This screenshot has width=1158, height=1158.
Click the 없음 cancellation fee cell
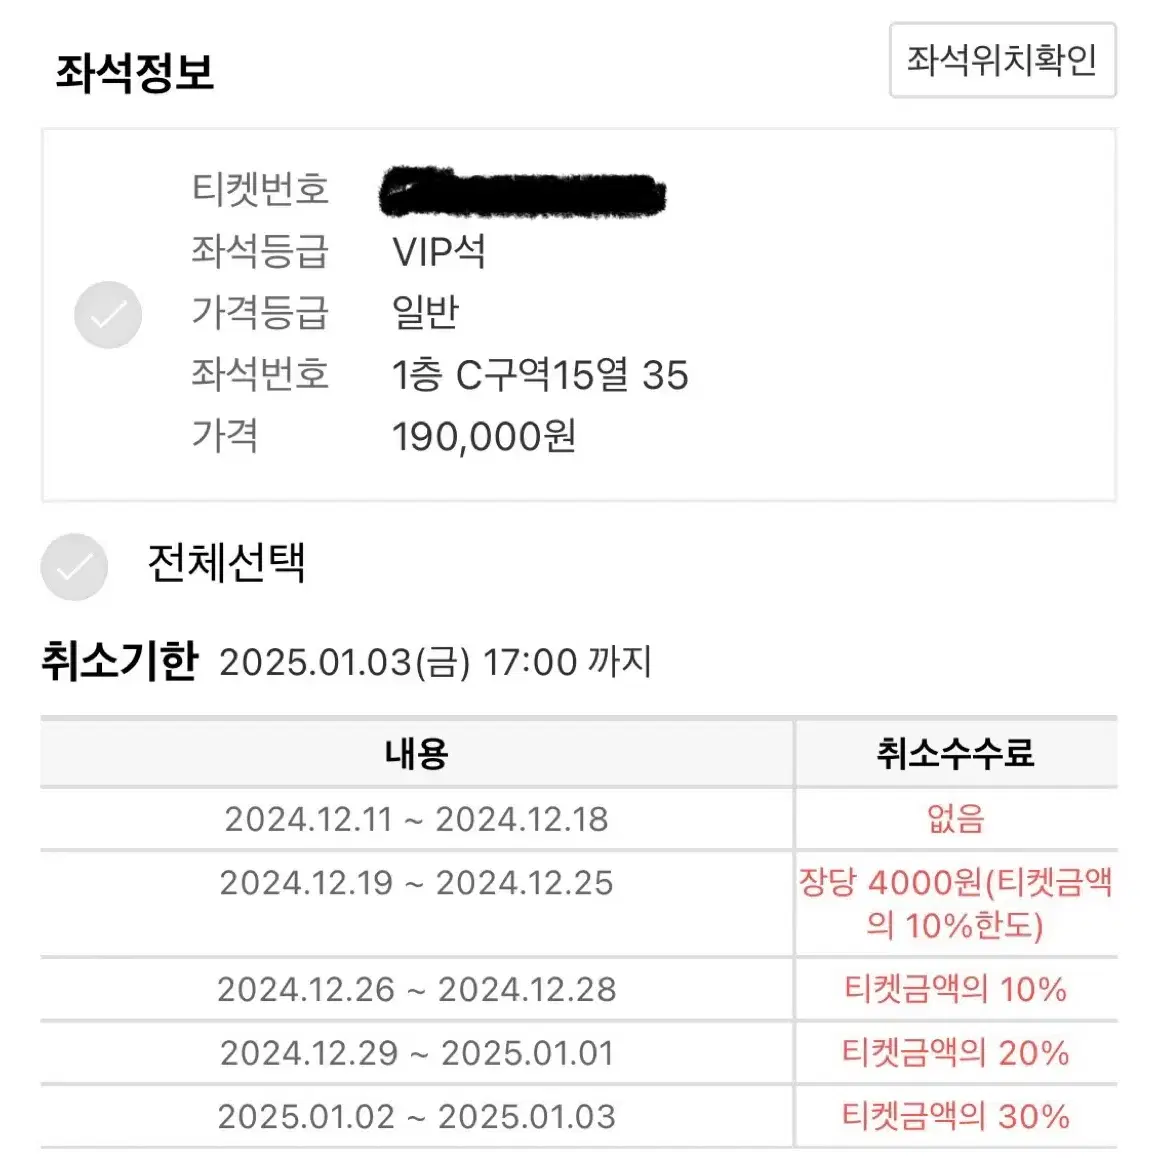(956, 819)
